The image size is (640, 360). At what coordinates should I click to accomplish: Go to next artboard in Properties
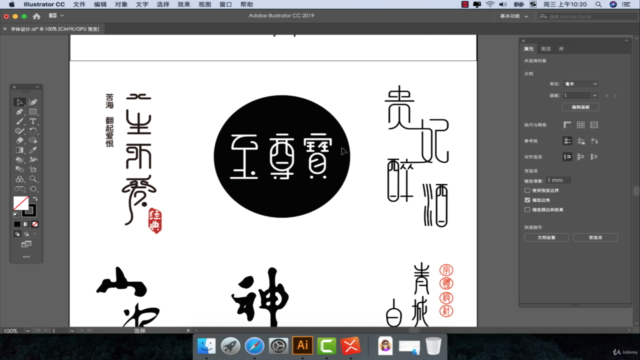click(616, 96)
